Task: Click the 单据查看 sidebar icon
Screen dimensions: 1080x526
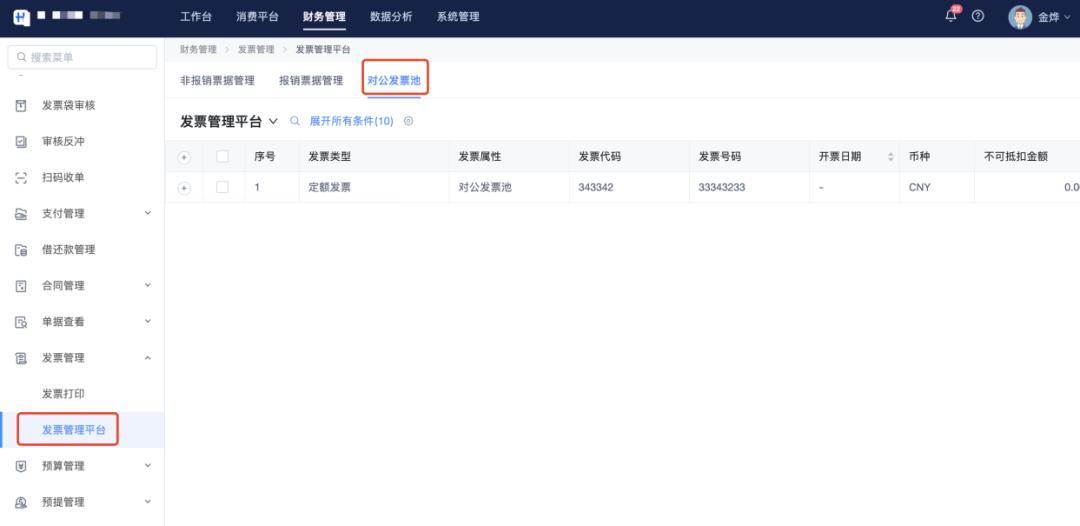Action: pyautogui.click(x=21, y=322)
